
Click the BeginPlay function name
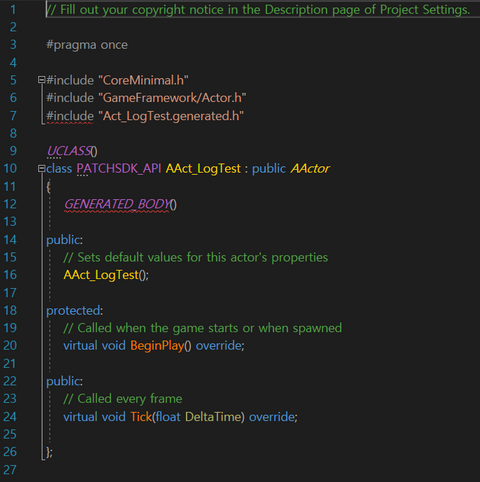(x=157, y=346)
